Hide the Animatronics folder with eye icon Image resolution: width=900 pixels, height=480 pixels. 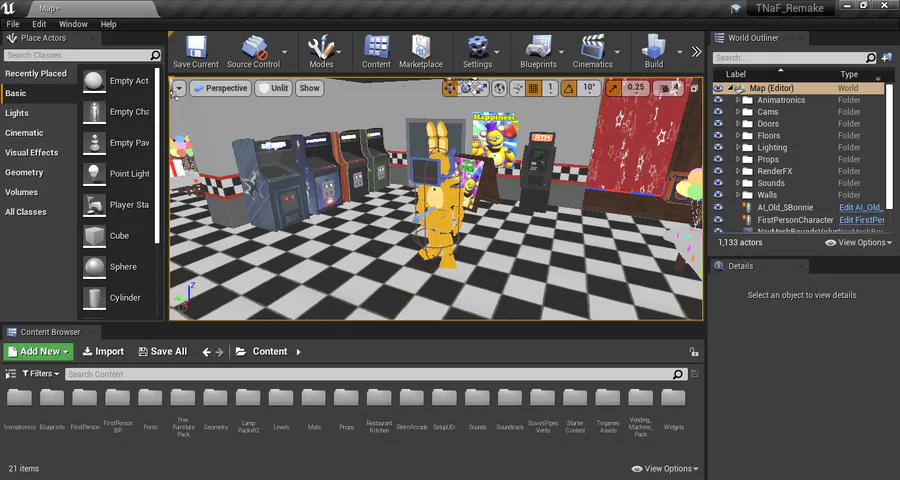point(718,100)
